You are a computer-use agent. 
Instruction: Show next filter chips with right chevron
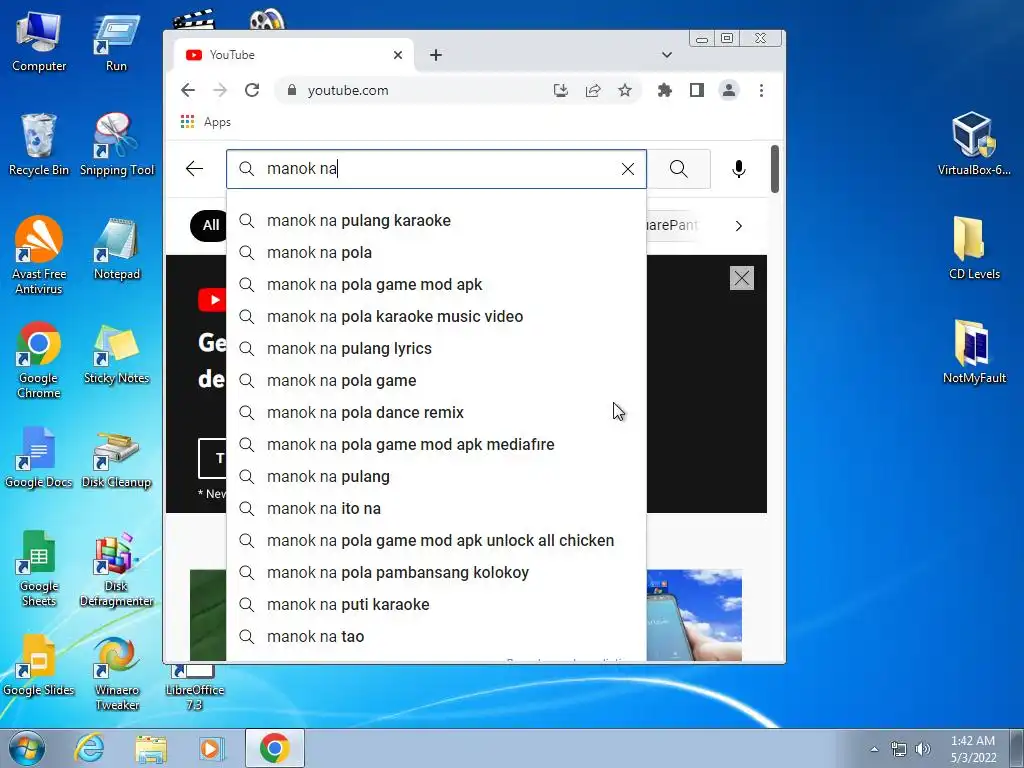pyautogui.click(x=739, y=226)
